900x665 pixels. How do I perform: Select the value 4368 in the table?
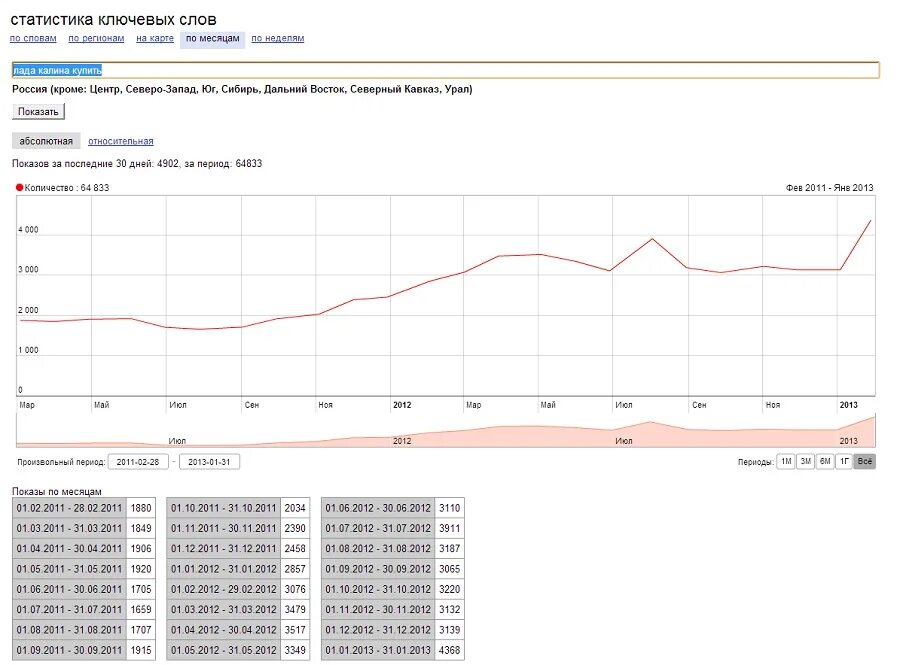click(448, 650)
